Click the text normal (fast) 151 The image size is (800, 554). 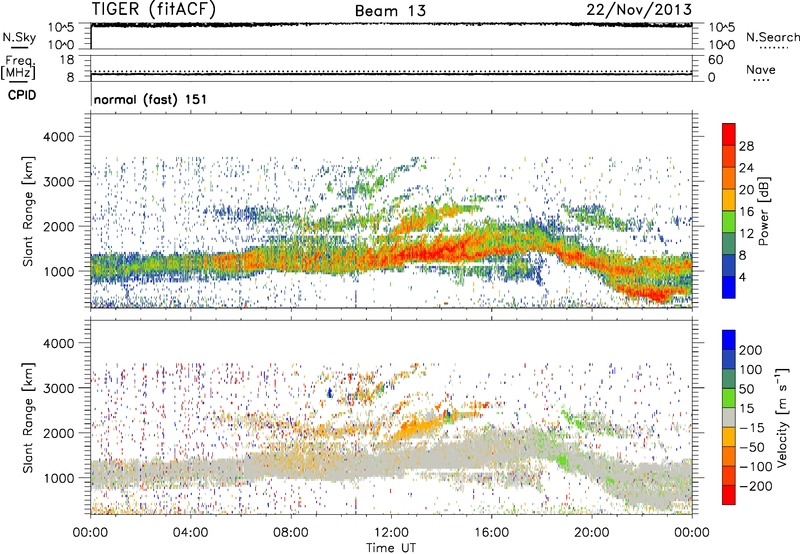pyautogui.click(x=151, y=99)
